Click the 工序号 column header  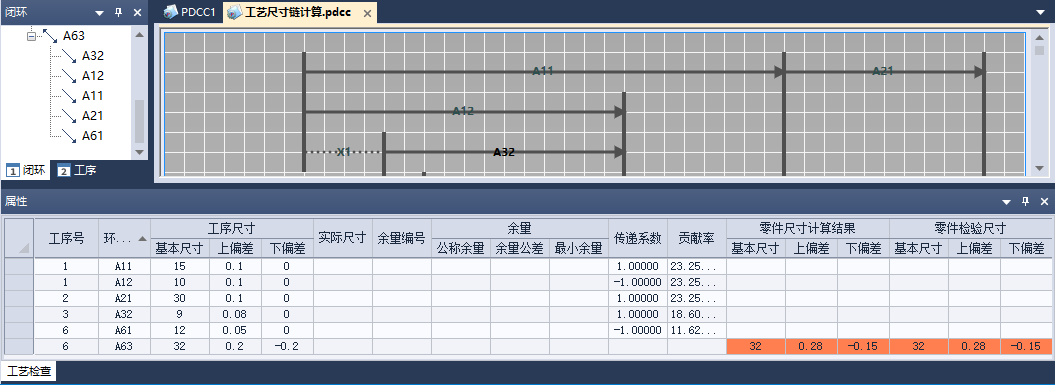66,238
